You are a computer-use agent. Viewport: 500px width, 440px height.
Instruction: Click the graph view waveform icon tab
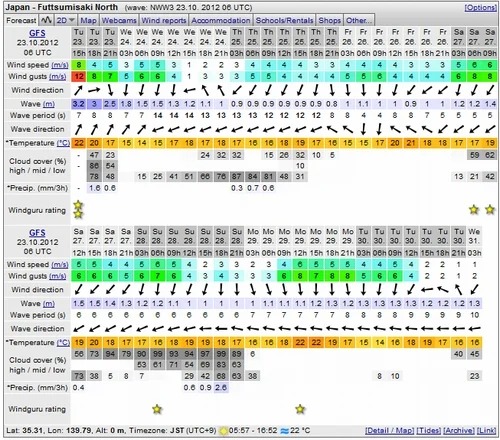46,20
